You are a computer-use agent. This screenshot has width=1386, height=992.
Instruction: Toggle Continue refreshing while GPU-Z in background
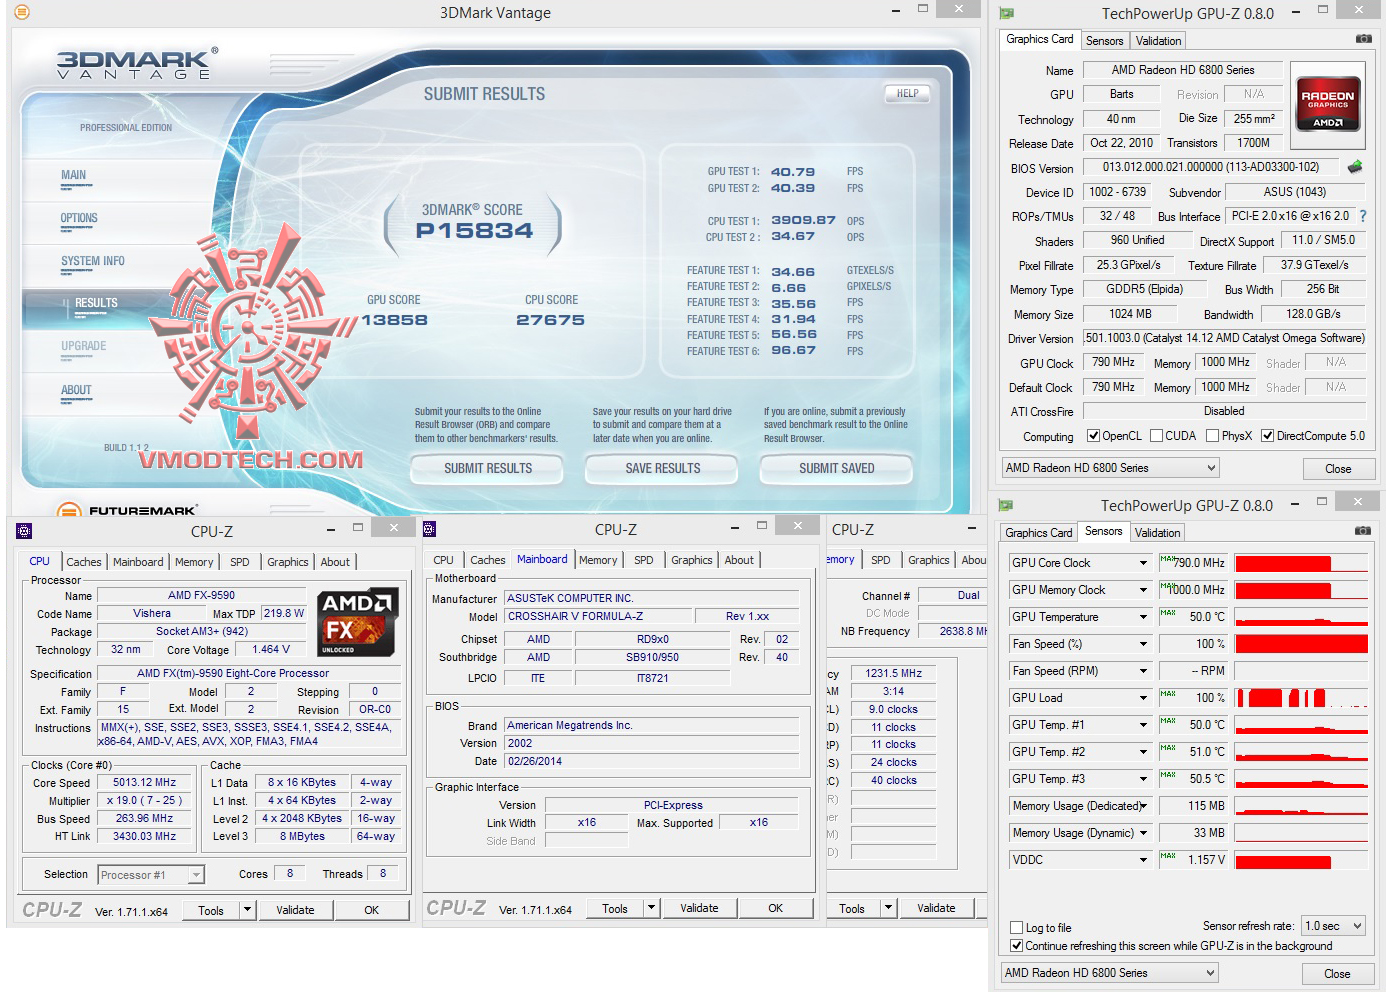click(1017, 946)
